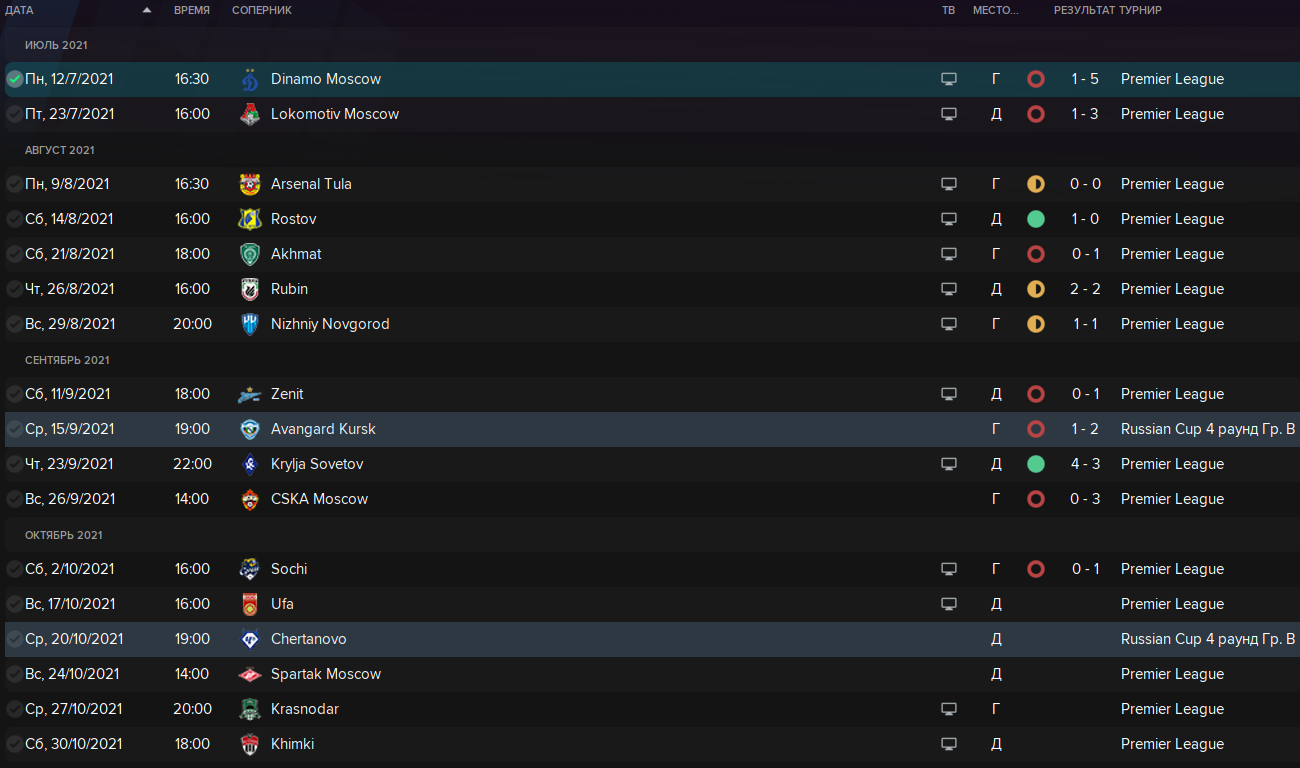Click the Spartak Moscow club badge

(250, 675)
